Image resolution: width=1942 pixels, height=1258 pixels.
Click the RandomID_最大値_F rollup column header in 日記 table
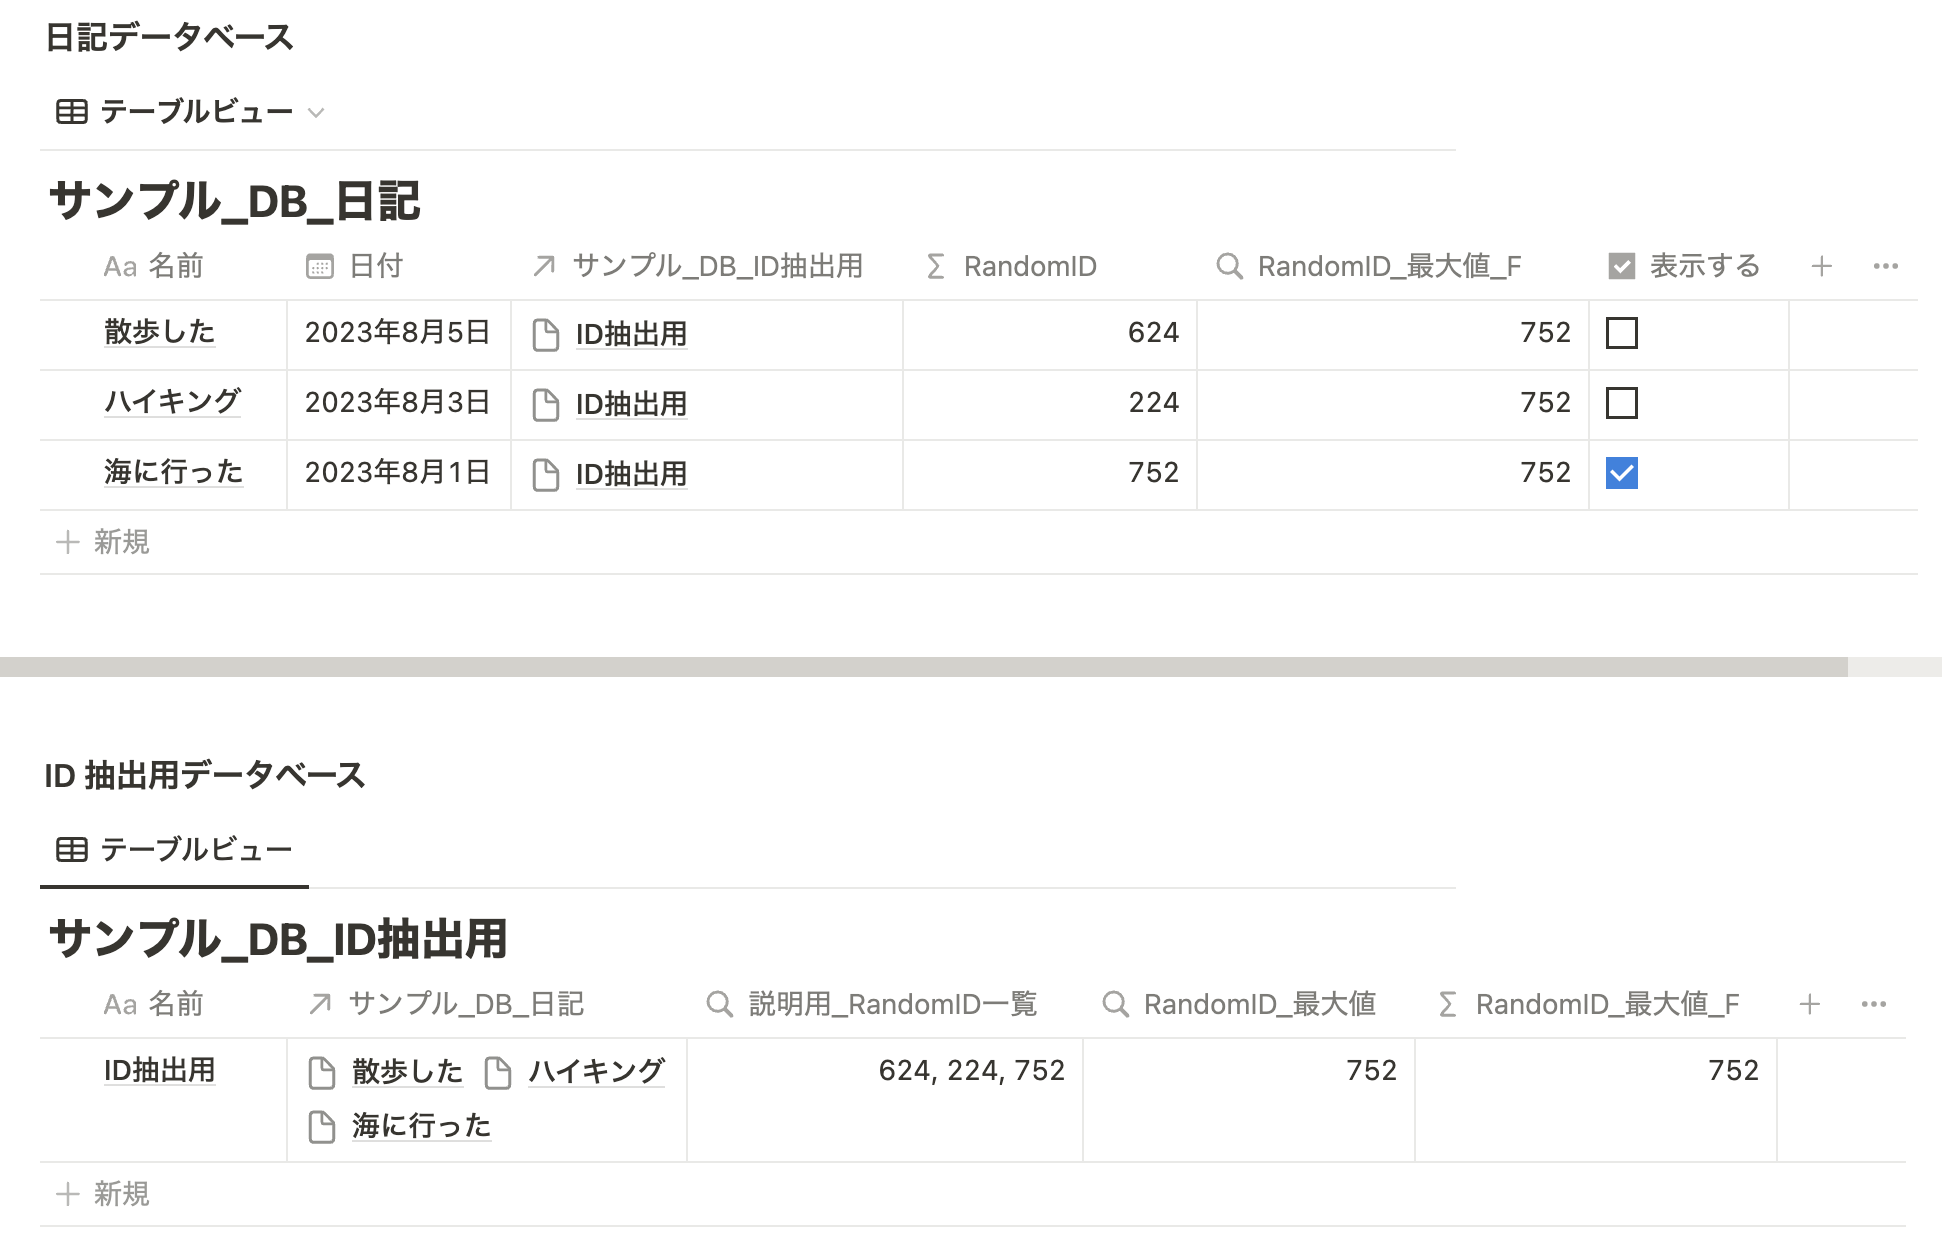1370,266
